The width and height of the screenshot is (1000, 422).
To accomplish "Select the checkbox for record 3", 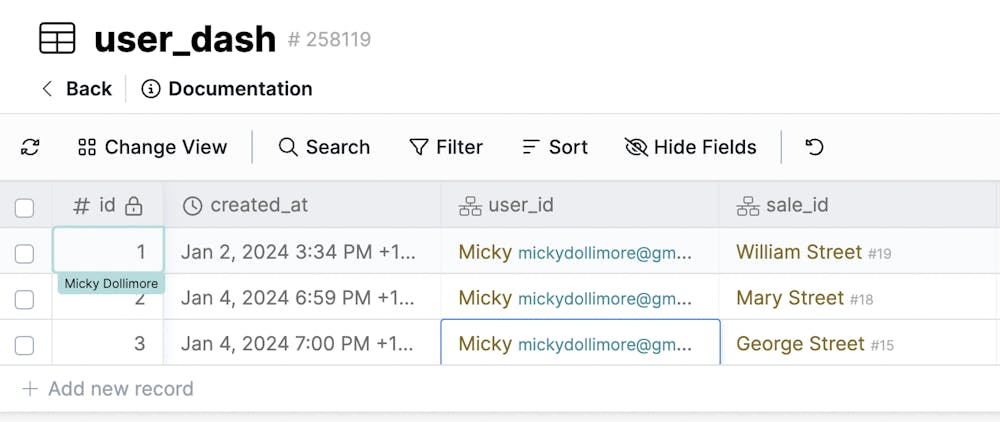I will [25, 345].
